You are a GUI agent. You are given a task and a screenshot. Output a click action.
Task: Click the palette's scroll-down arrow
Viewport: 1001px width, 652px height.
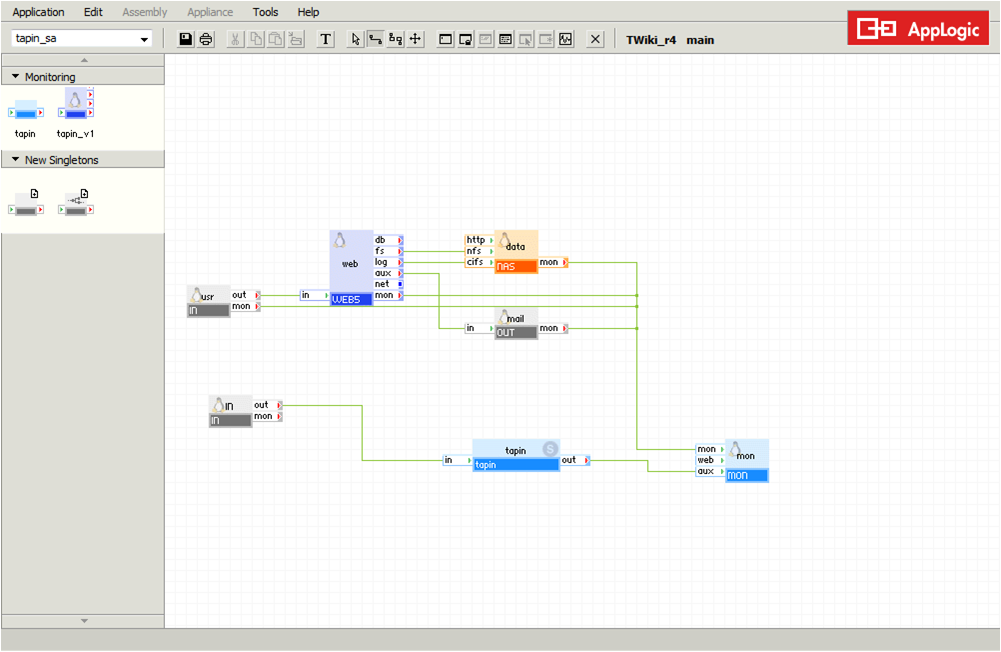click(84, 621)
